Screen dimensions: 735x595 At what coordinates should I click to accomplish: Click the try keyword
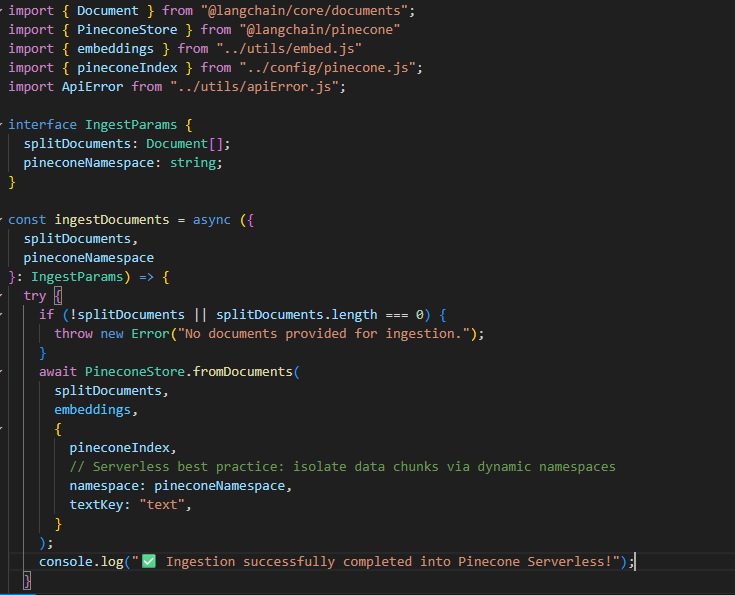pyautogui.click(x=35, y=296)
